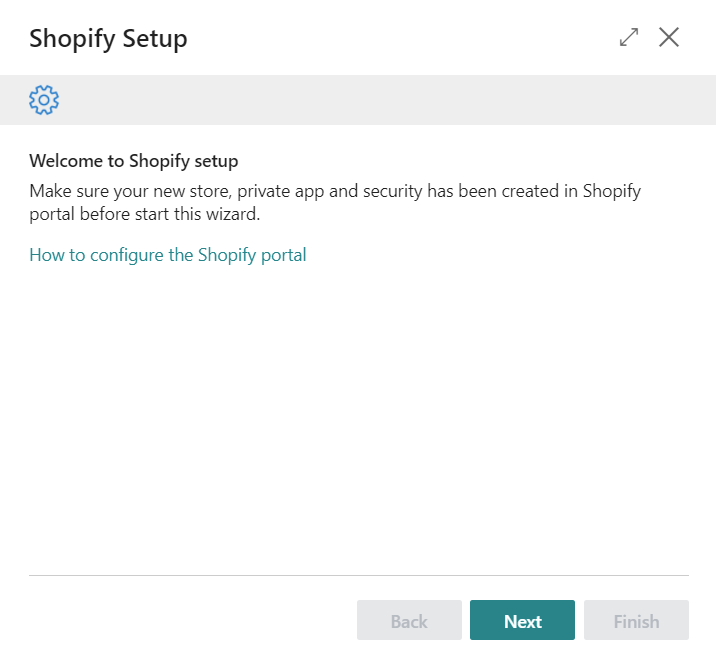
Task: Click the grayed-out Back button
Action: point(409,621)
